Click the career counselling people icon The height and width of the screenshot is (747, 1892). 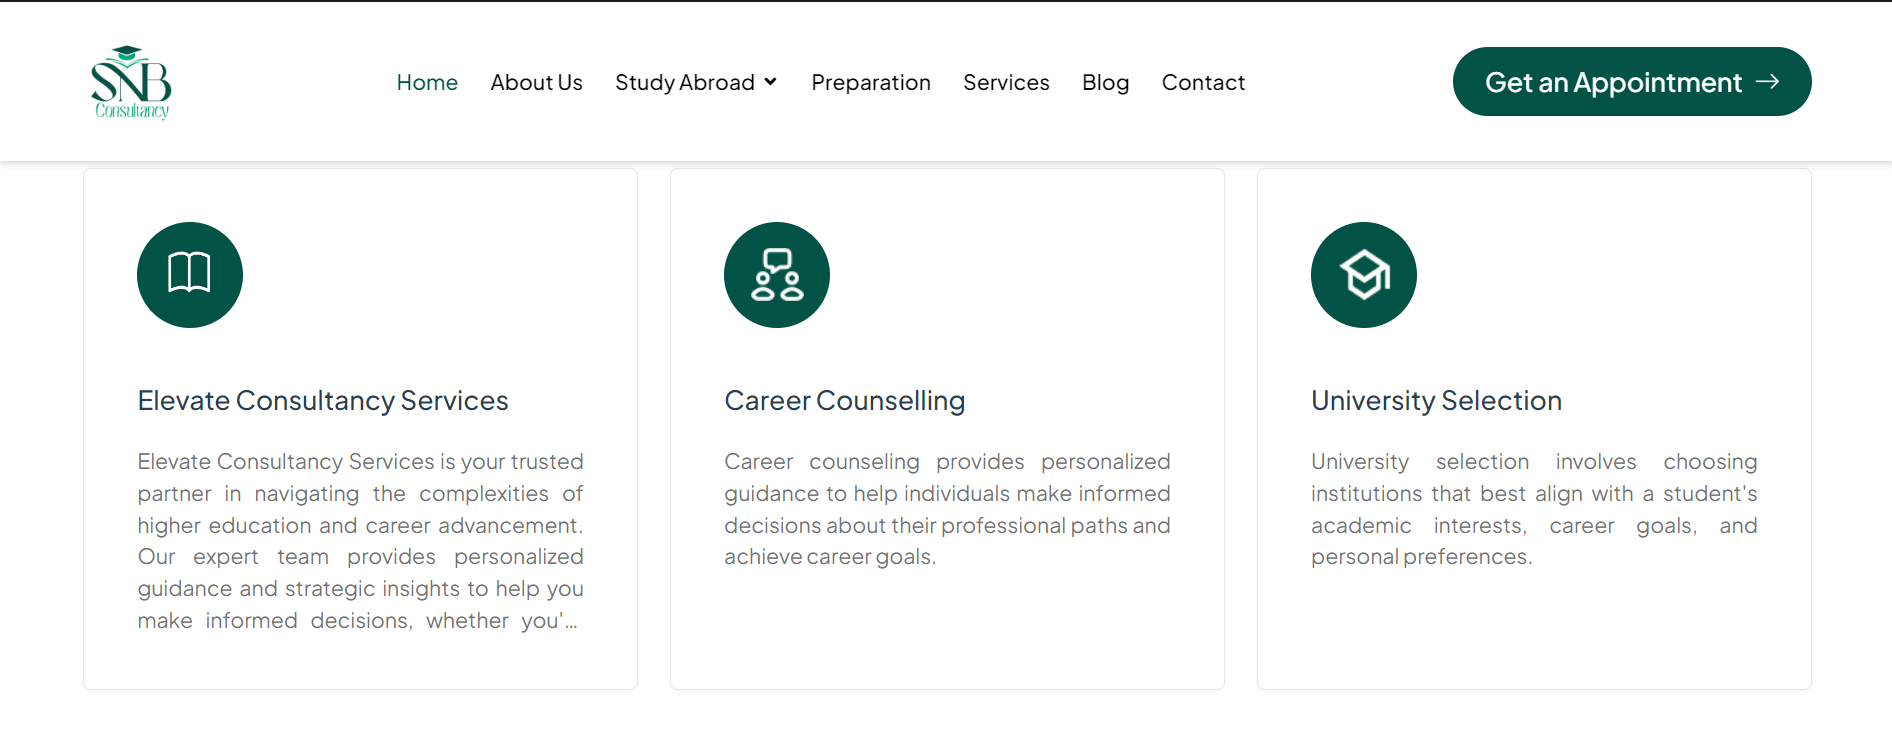tap(777, 274)
